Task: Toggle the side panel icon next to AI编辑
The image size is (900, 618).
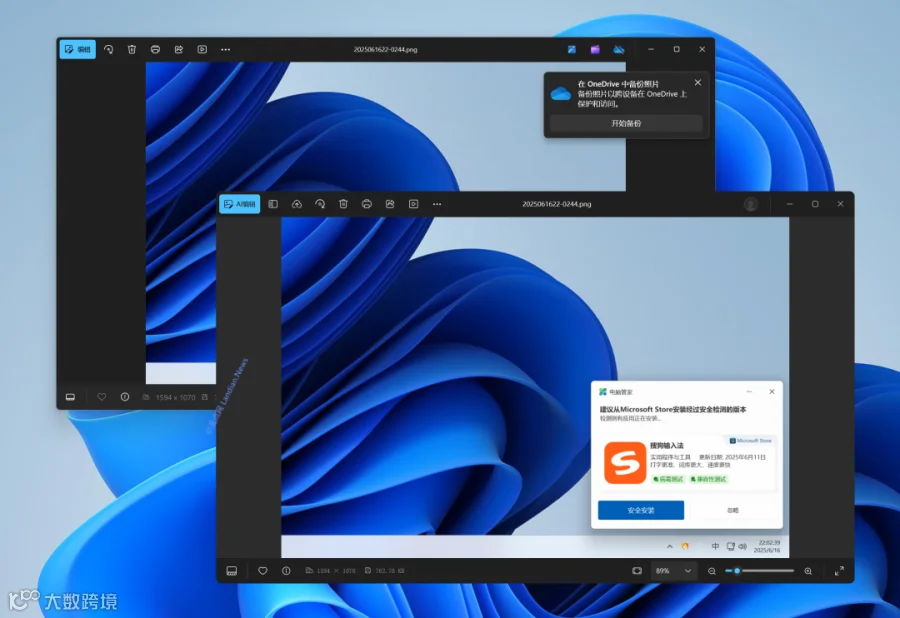Action: click(x=273, y=204)
